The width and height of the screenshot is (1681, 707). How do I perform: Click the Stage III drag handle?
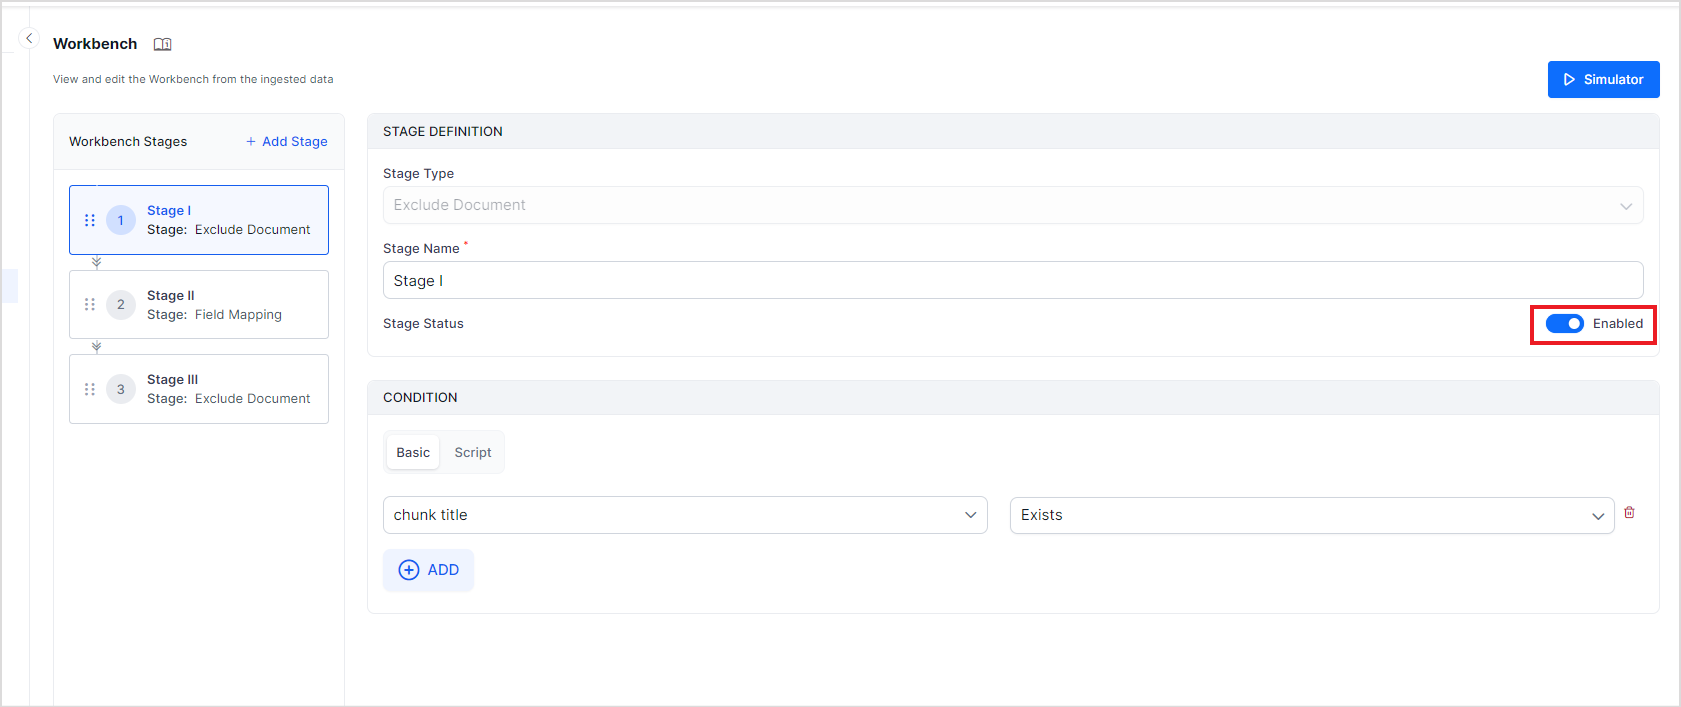pyautogui.click(x=90, y=389)
